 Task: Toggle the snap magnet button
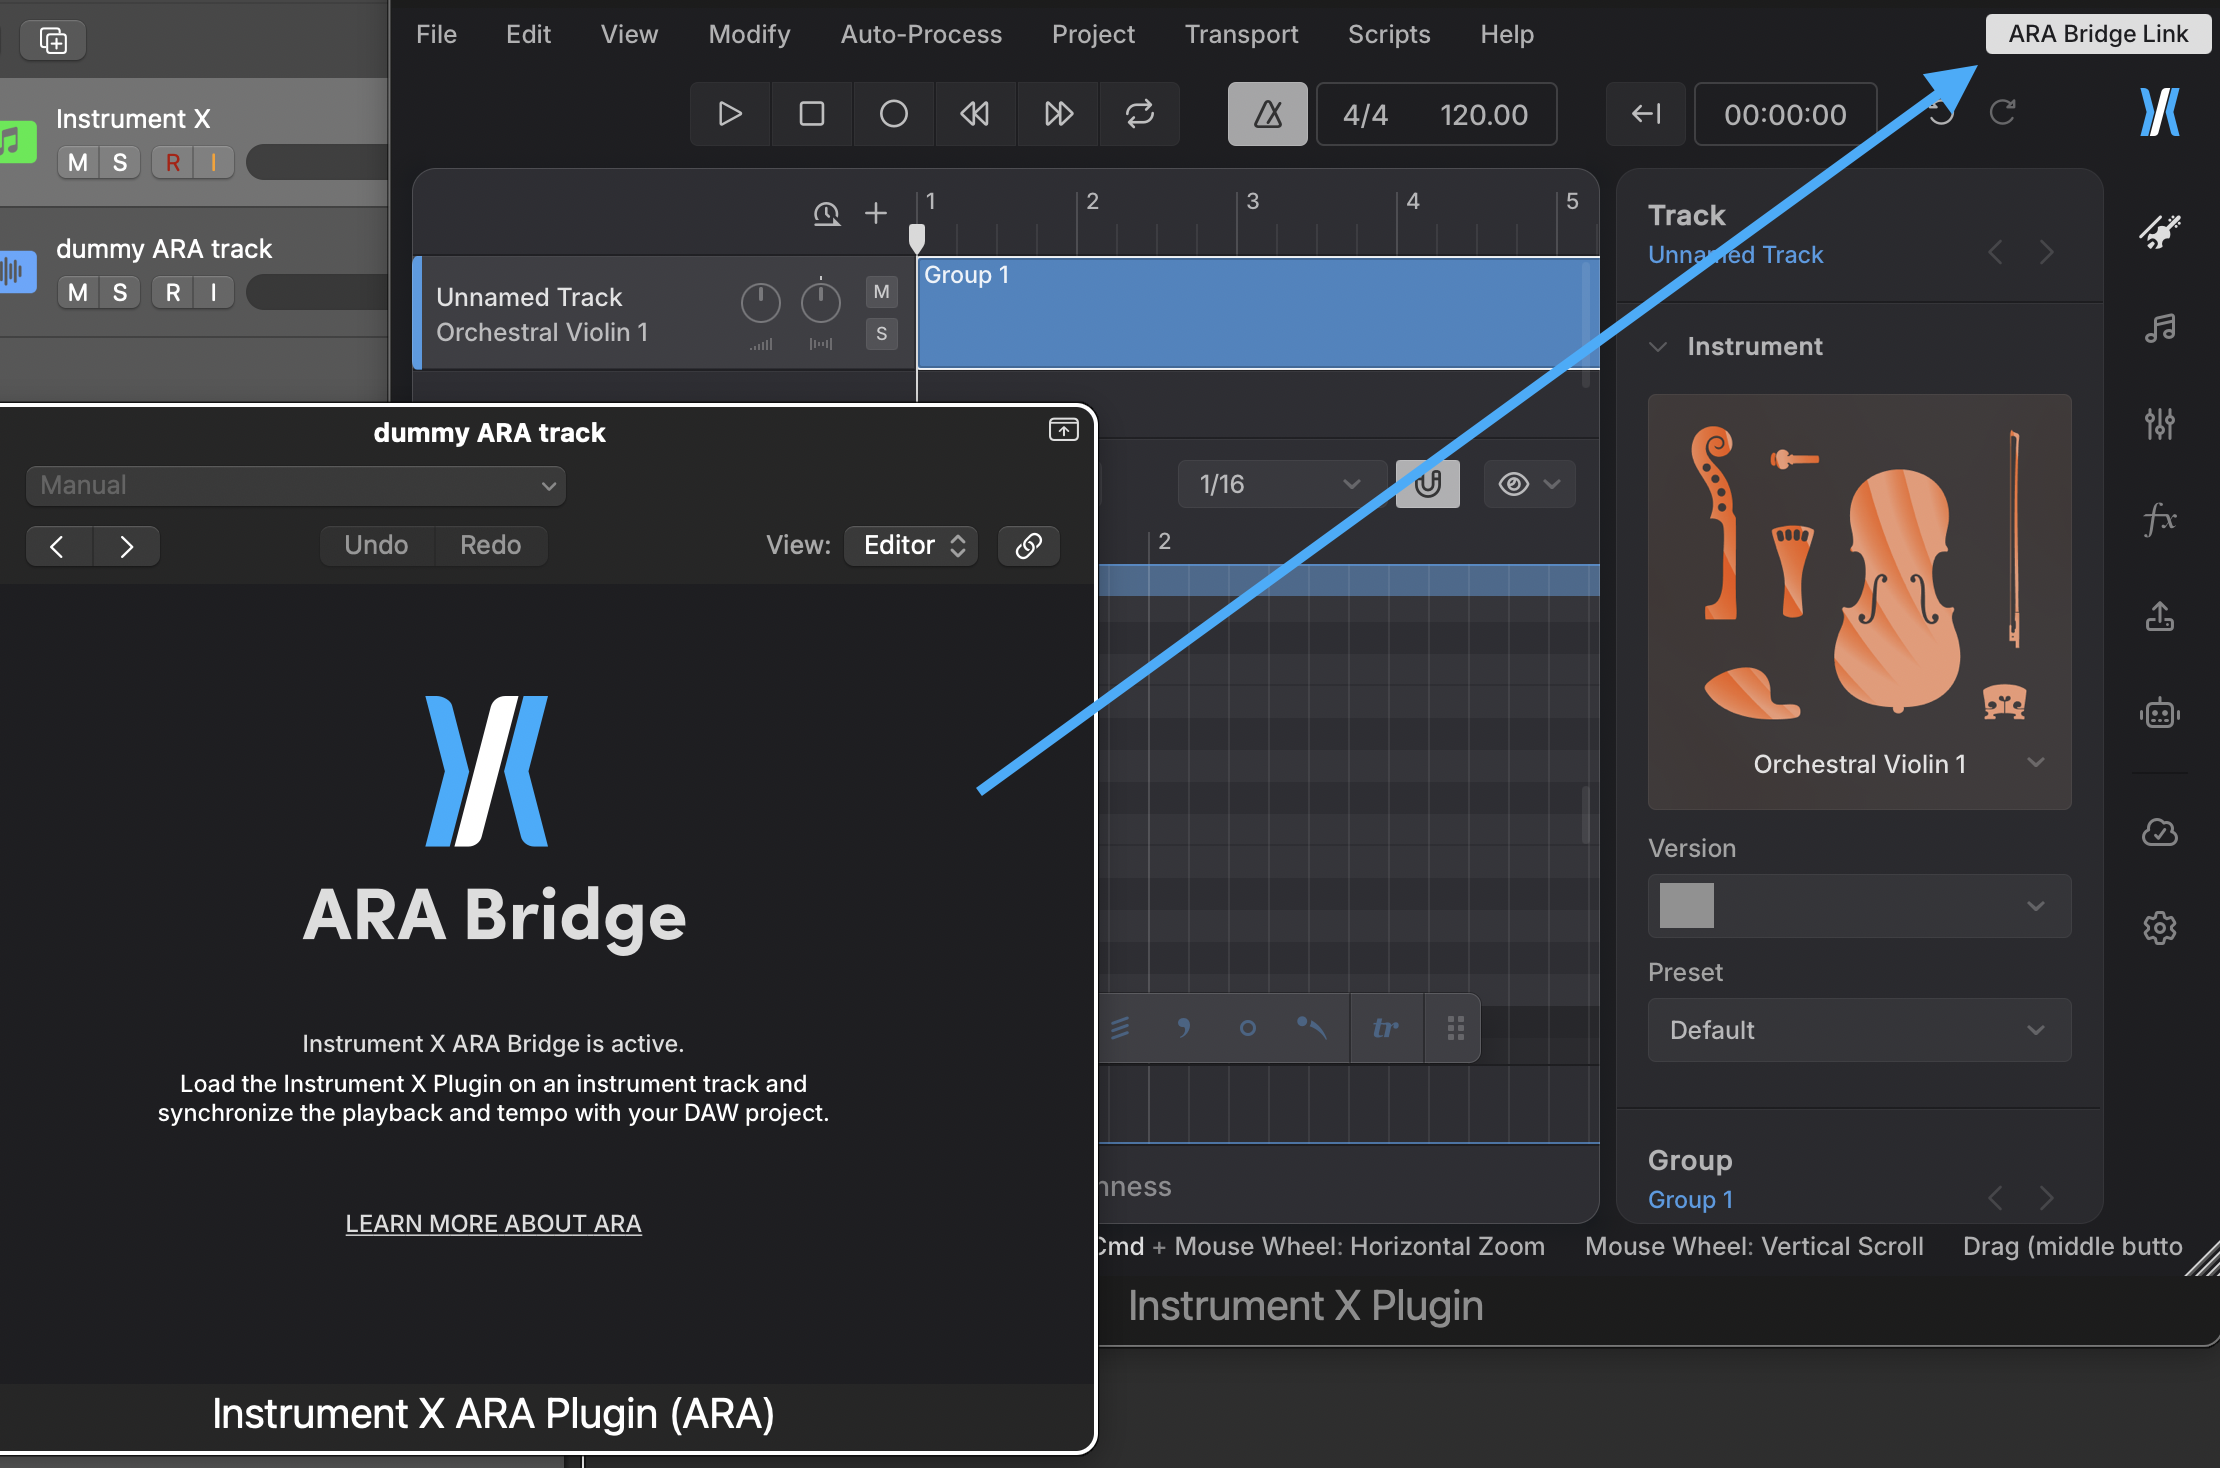click(x=1427, y=484)
